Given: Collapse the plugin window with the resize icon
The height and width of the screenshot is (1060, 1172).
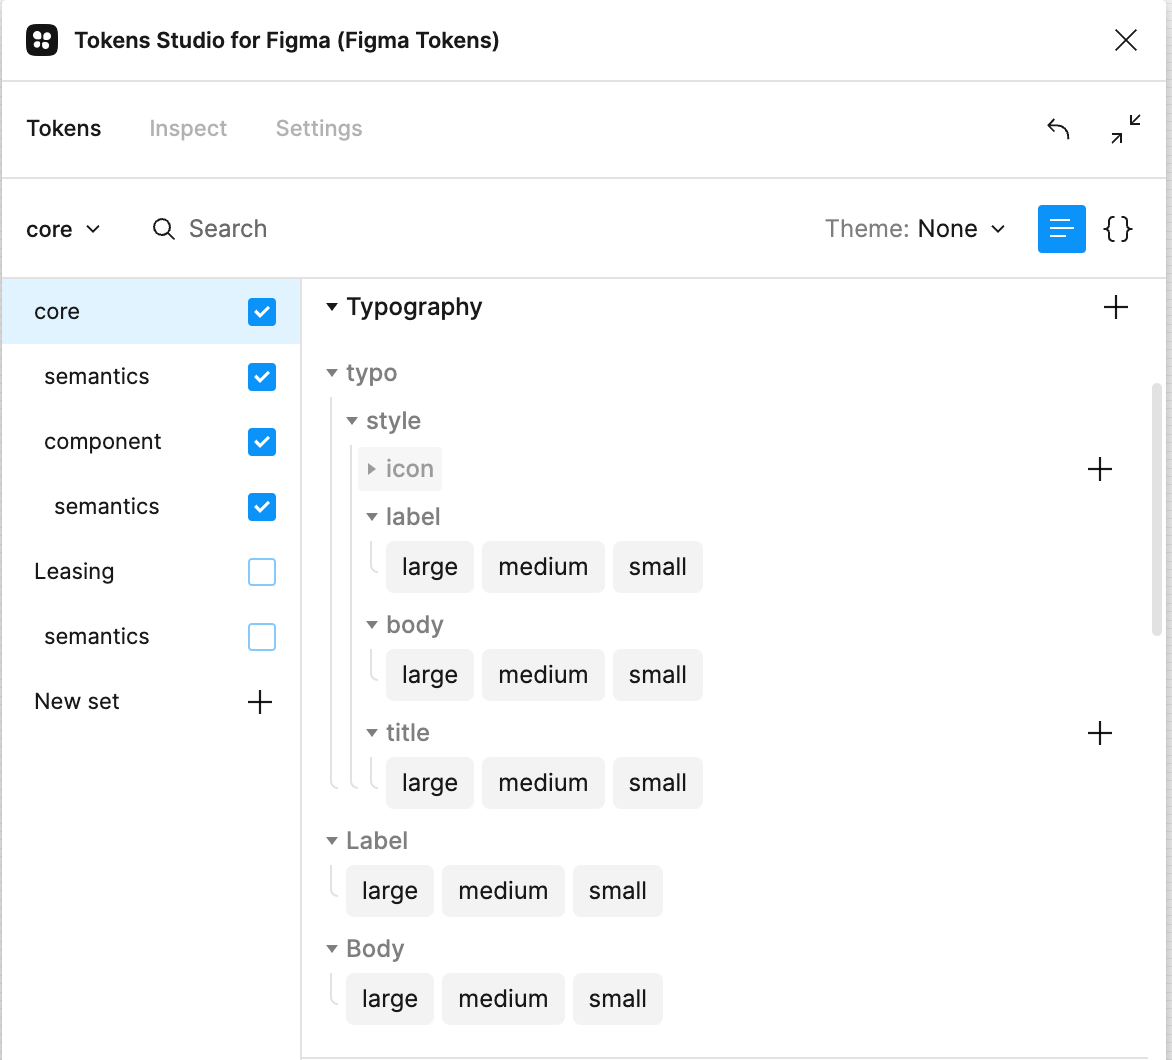Looking at the screenshot, I should point(1125,128).
